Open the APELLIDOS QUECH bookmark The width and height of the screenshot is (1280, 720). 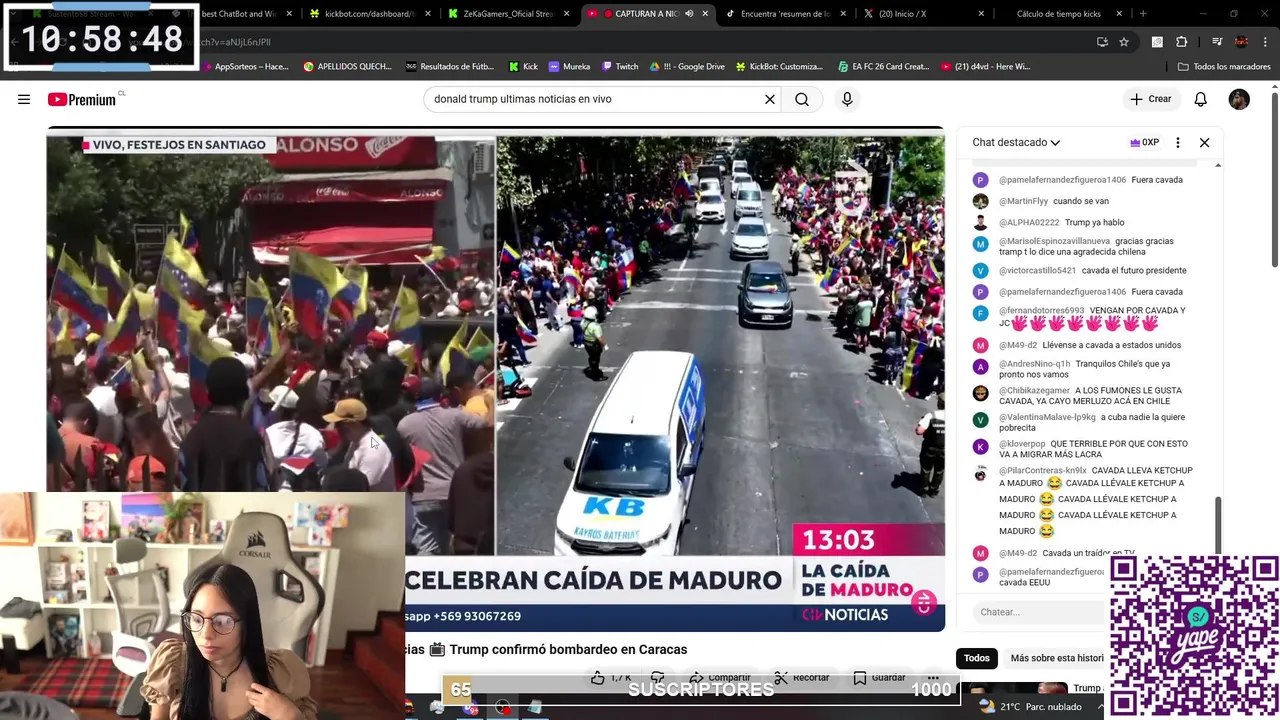pos(346,66)
